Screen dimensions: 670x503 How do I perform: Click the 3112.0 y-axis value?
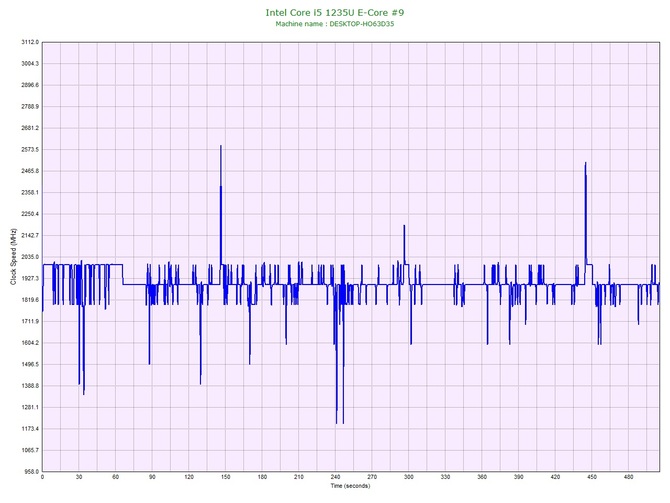(30, 42)
